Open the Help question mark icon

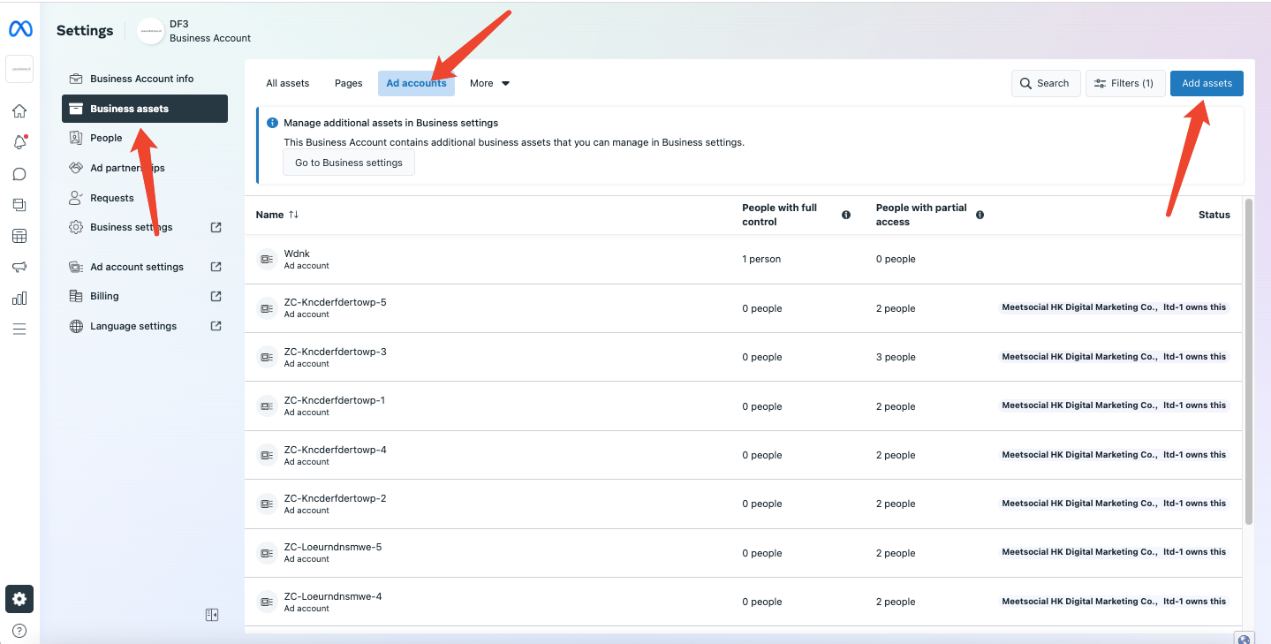19,630
